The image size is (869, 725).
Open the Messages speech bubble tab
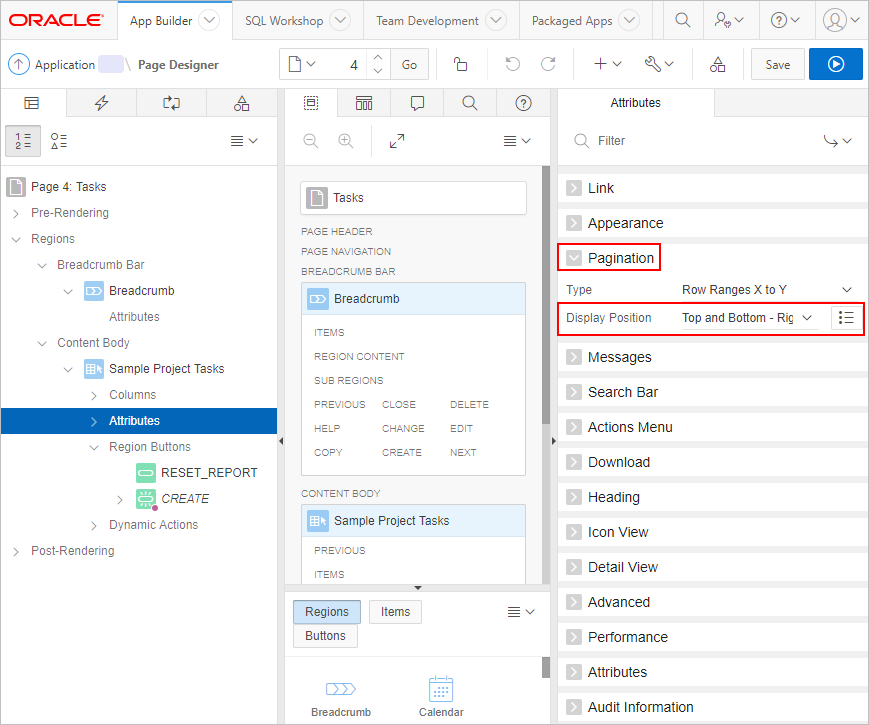(x=417, y=102)
